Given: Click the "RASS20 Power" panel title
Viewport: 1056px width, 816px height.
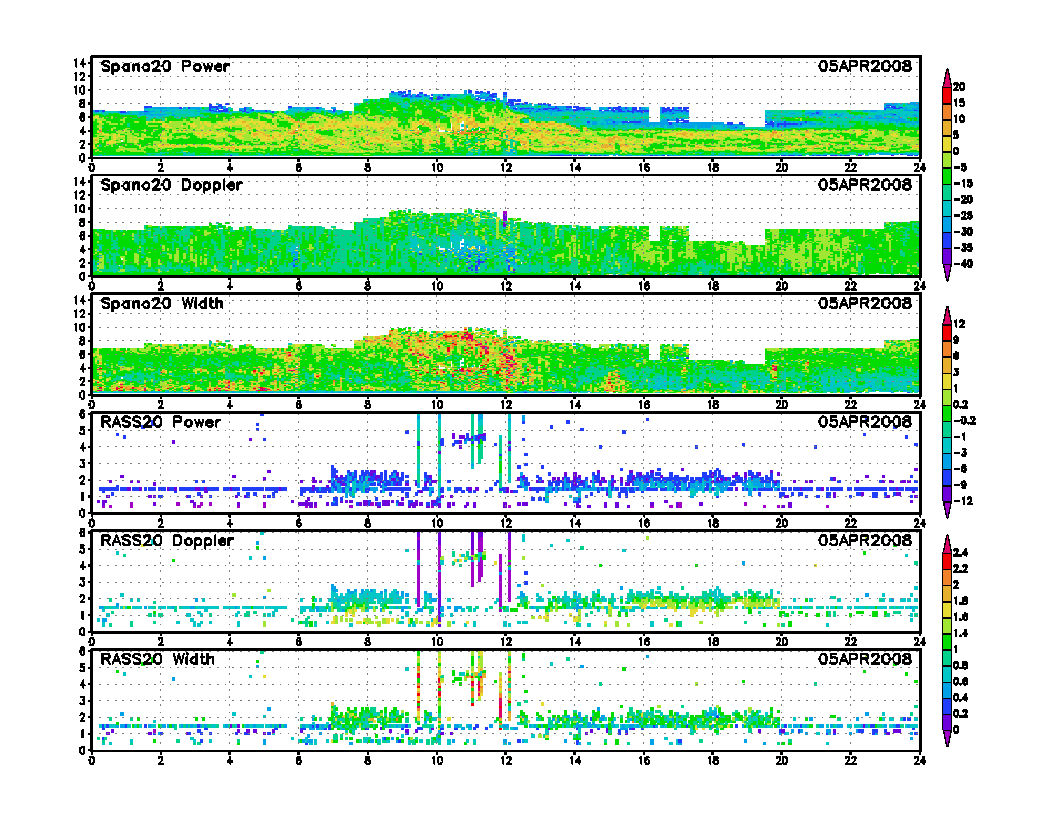Looking at the screenshot, I should [160, 421].
